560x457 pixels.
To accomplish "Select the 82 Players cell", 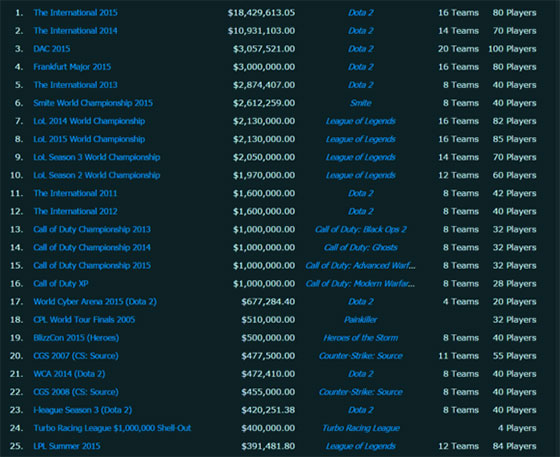I will (x=514, y=121).
